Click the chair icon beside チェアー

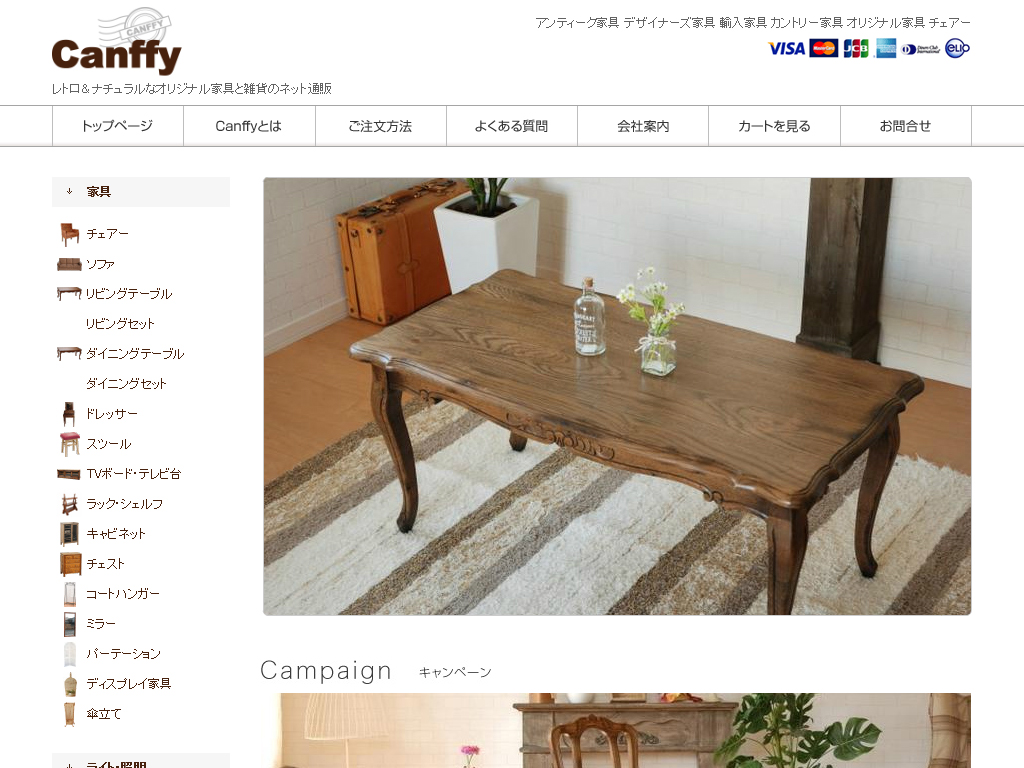tap(69, 234)
